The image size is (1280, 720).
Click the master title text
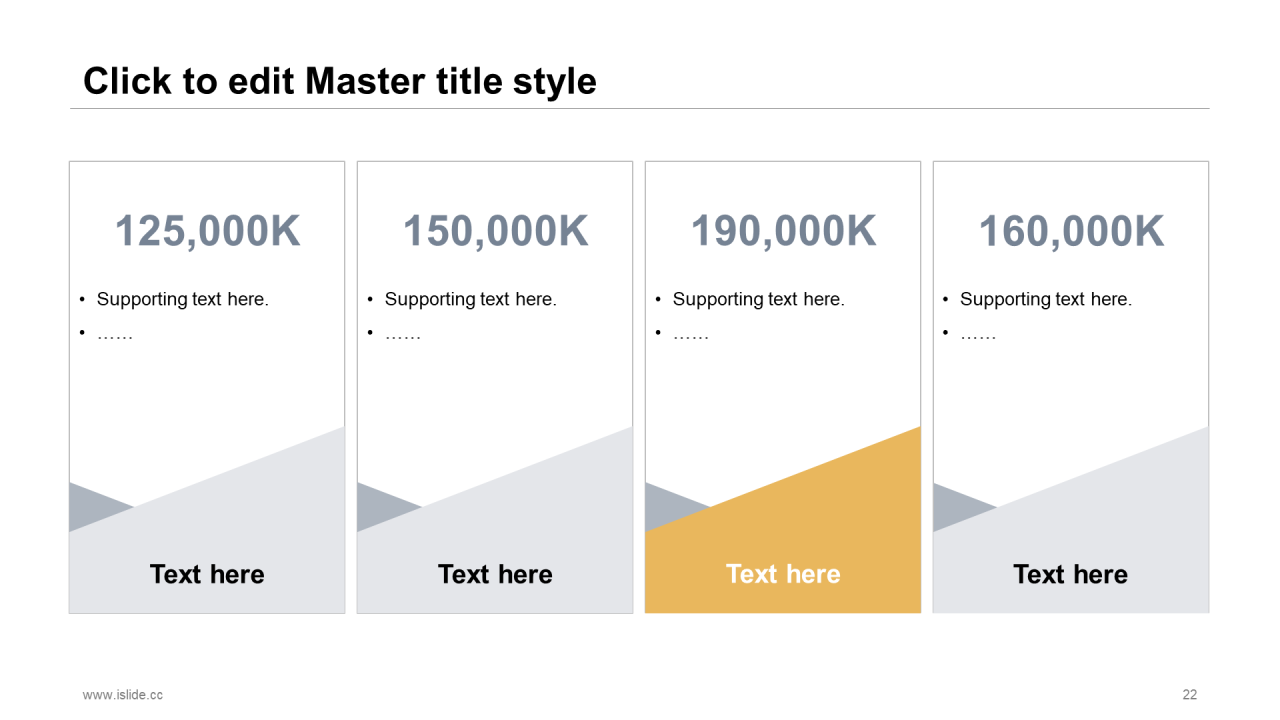click(x=340, y=82)
